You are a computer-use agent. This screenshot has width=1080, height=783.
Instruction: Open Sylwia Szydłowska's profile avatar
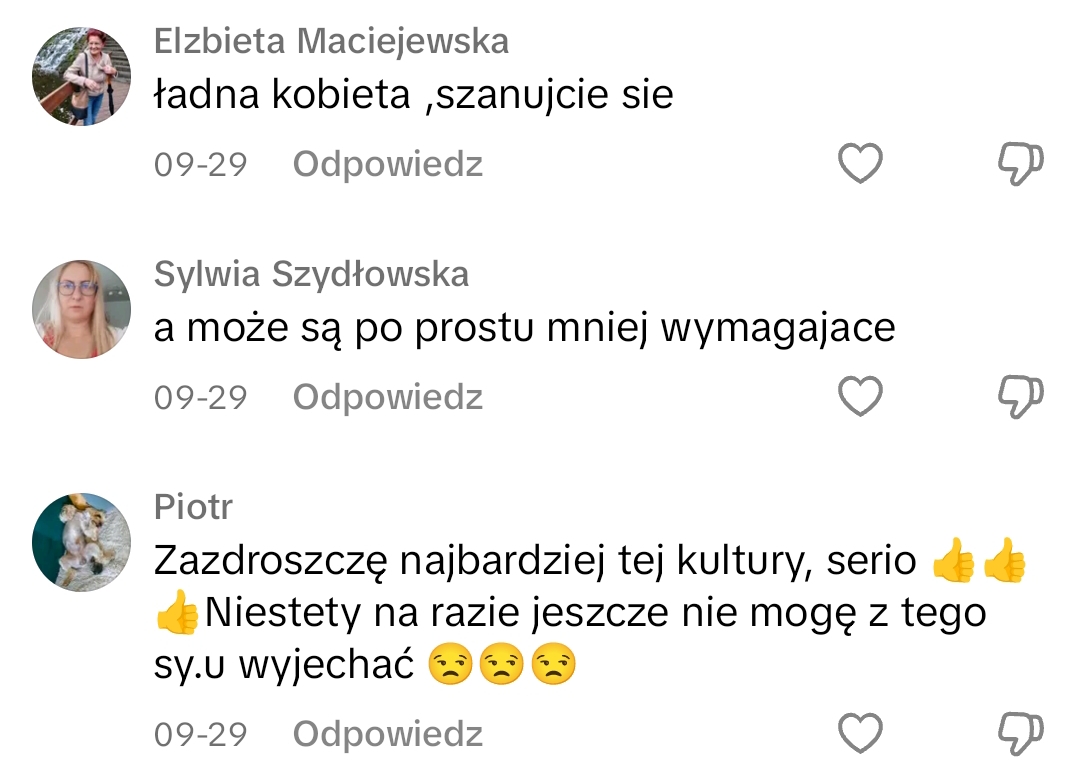click(82, 310)
